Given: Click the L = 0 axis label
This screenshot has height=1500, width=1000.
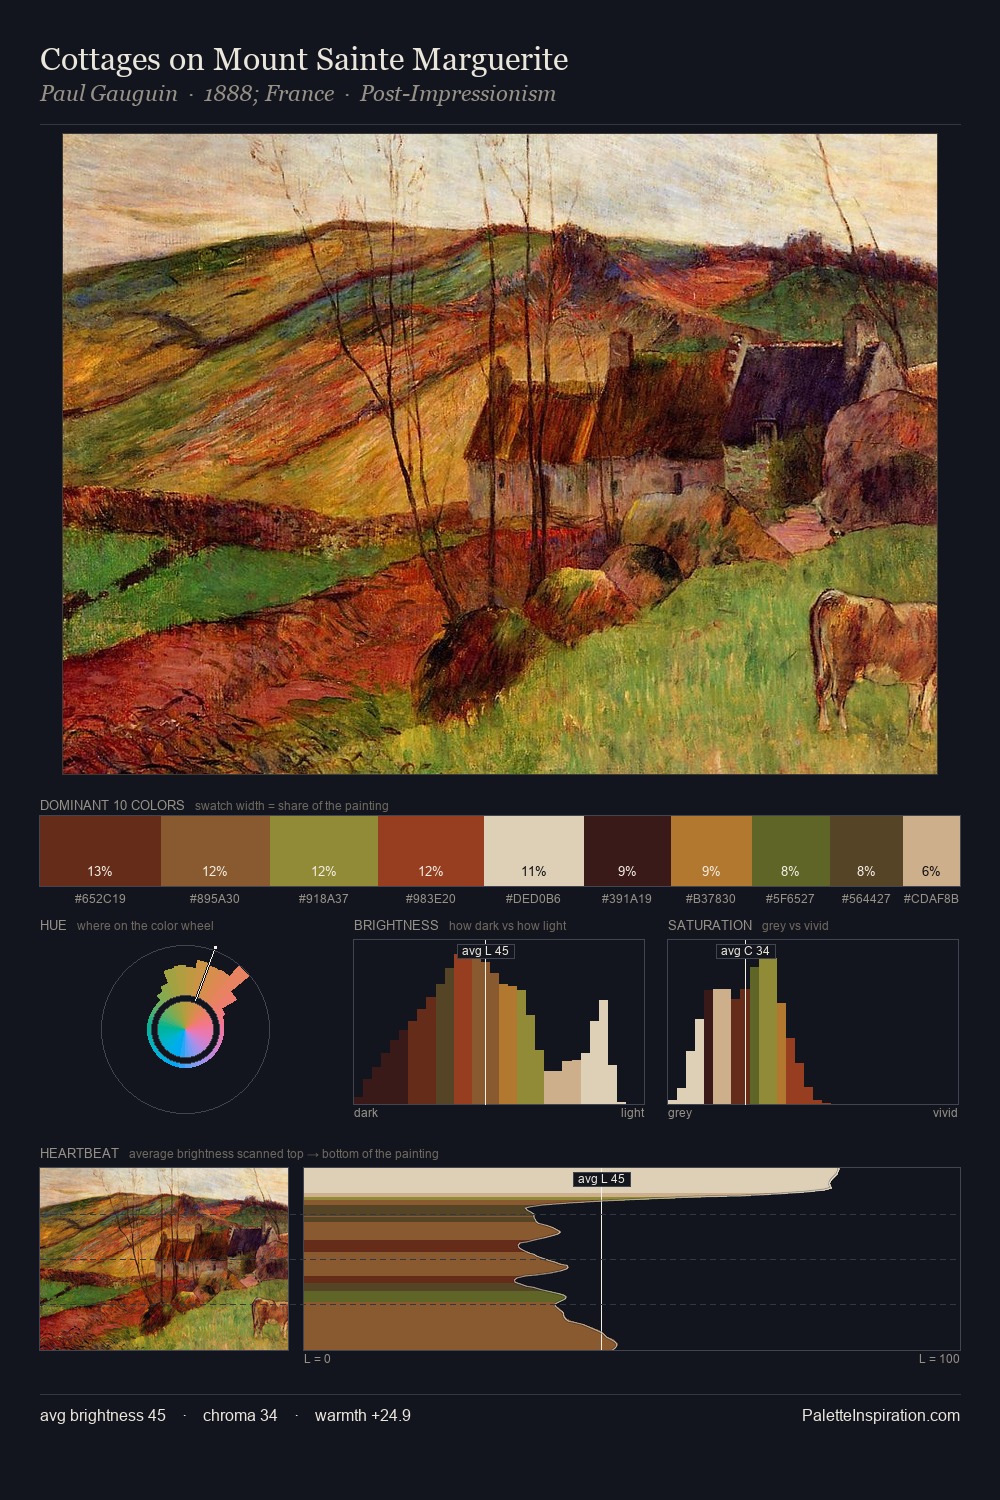Looking at the screenshot, I should coord(317,1359).
